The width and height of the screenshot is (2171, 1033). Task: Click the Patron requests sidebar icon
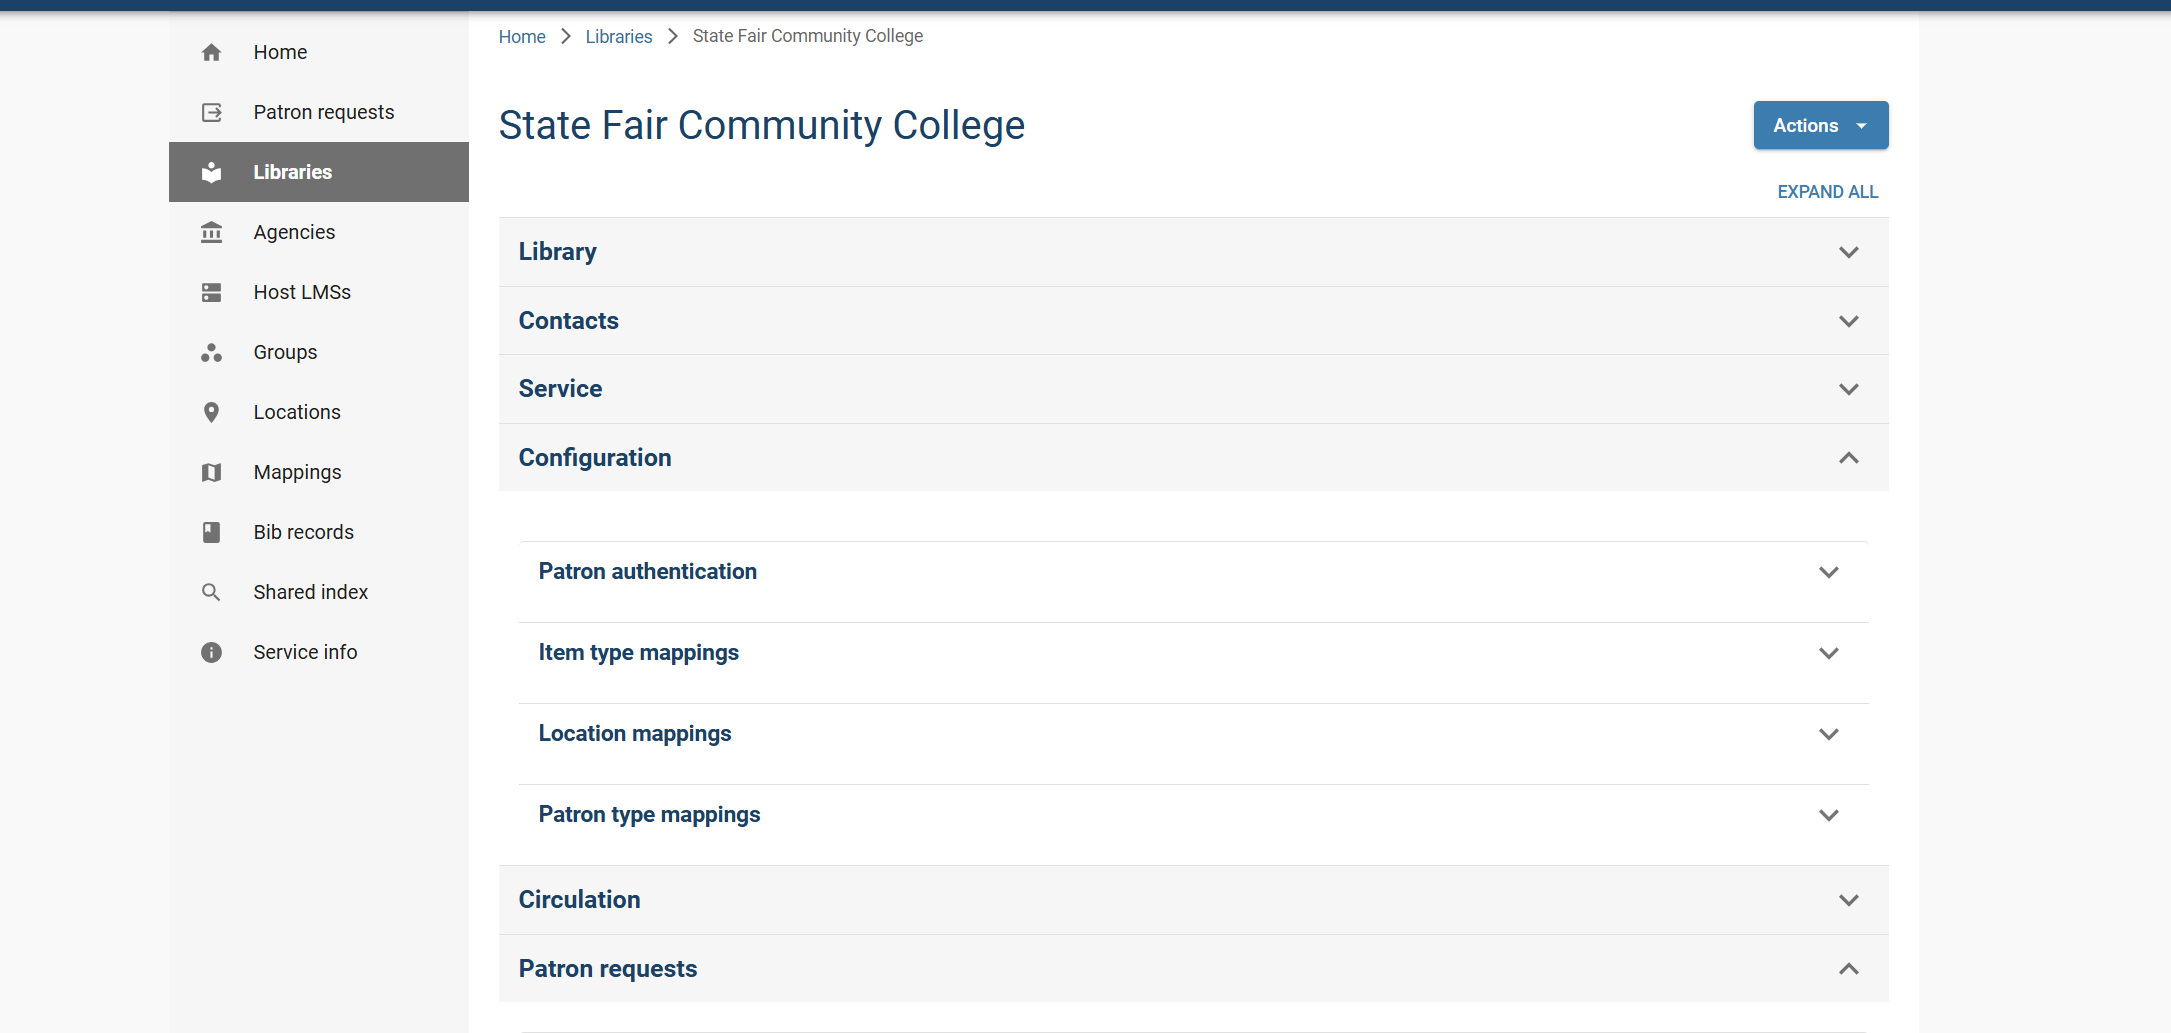tap(211, 112)
